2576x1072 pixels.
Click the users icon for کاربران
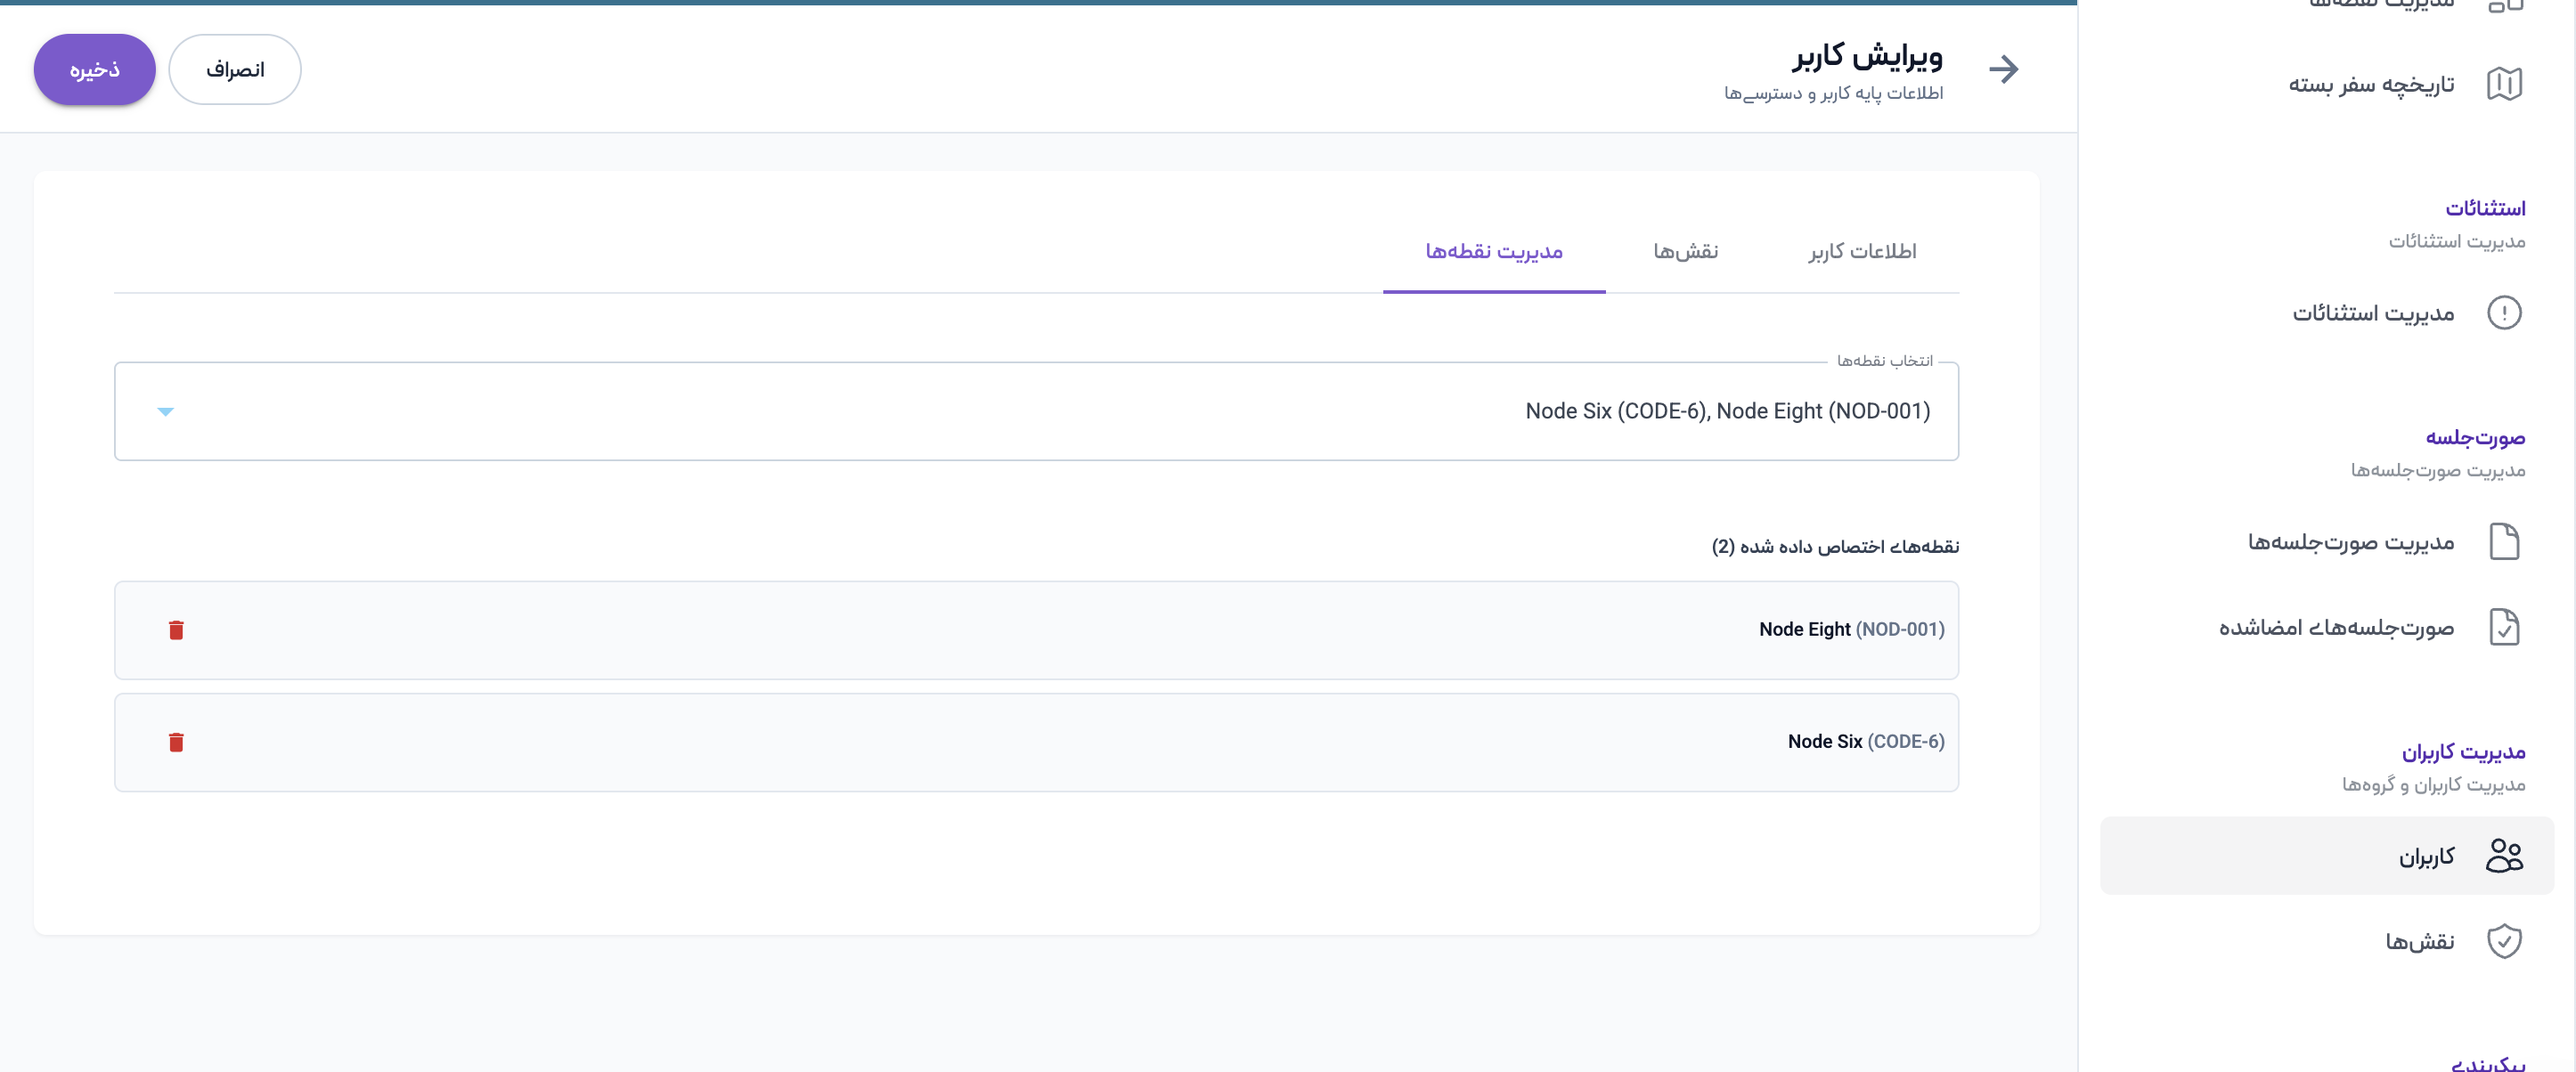(x=2503, y=856)
